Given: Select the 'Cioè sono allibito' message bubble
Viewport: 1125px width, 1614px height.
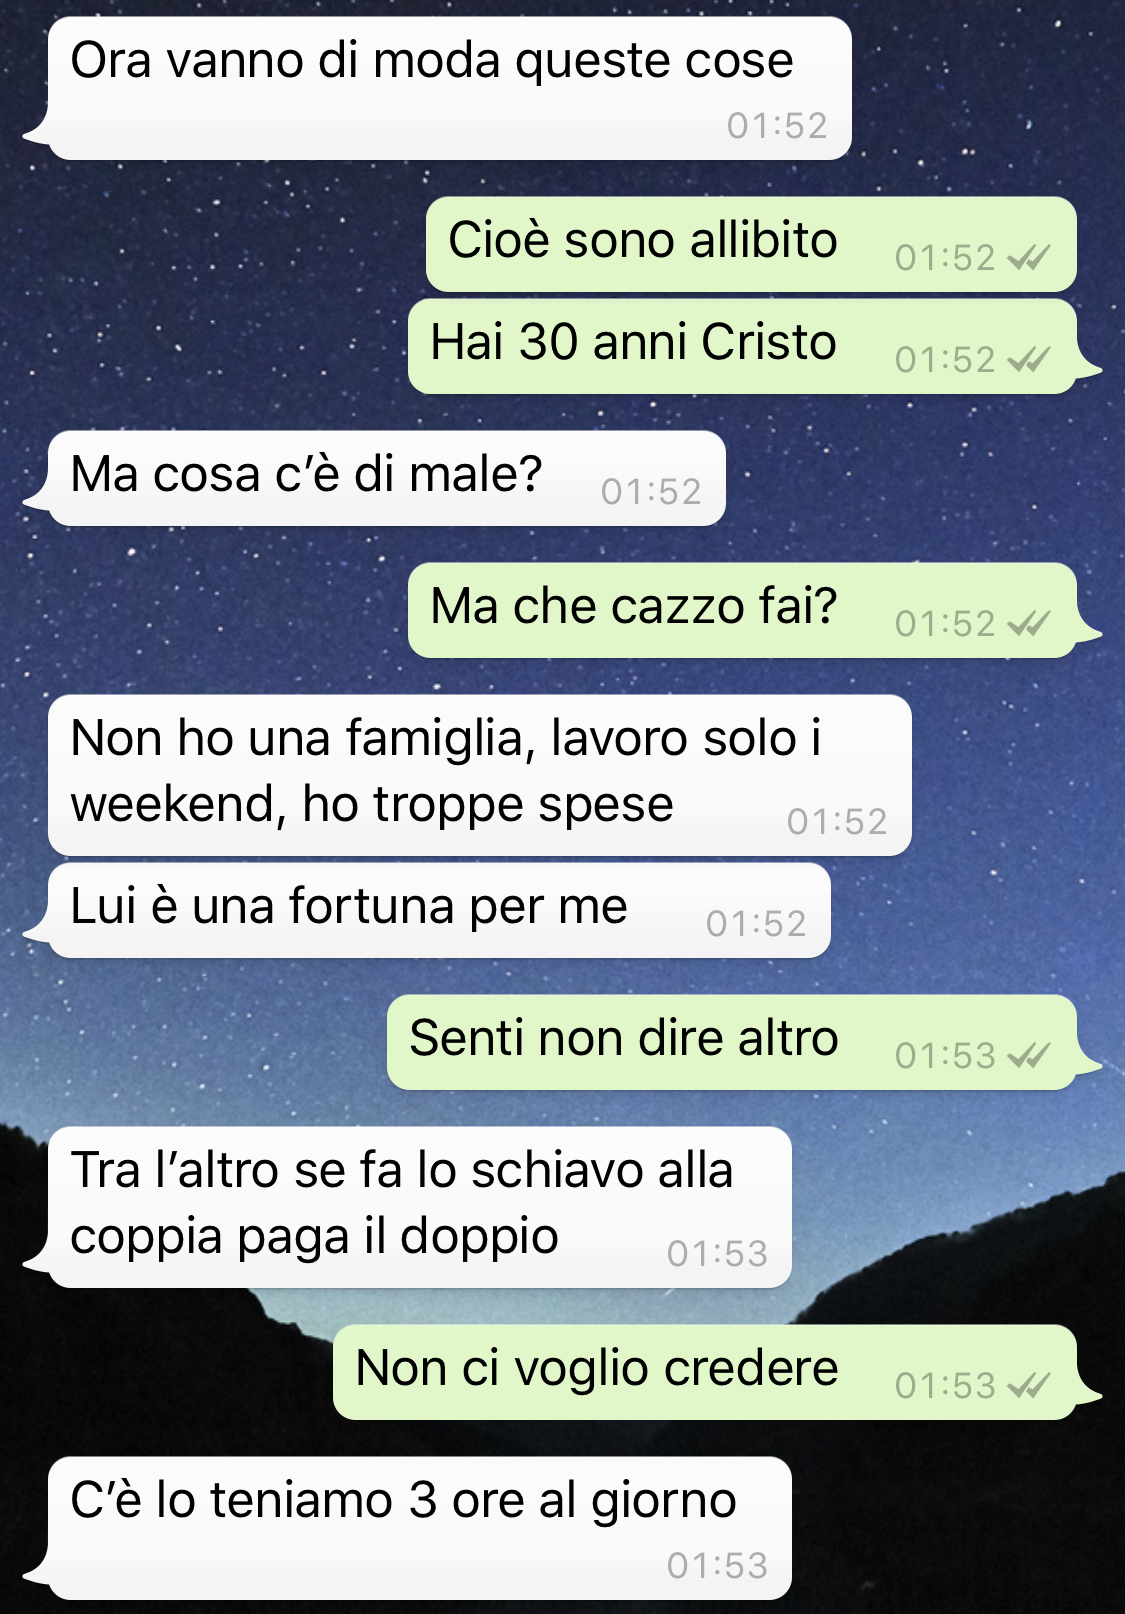Looking at the screenshot, I should [751, 244].
